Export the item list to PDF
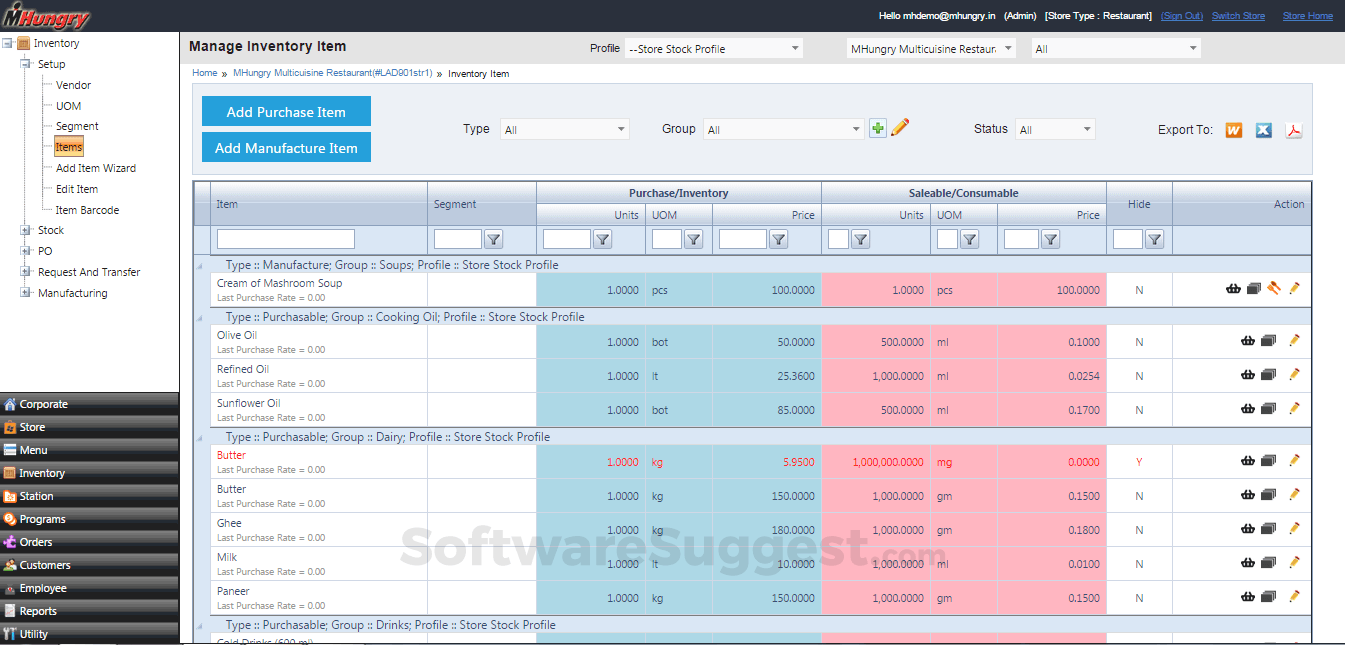 [1294, 130]
